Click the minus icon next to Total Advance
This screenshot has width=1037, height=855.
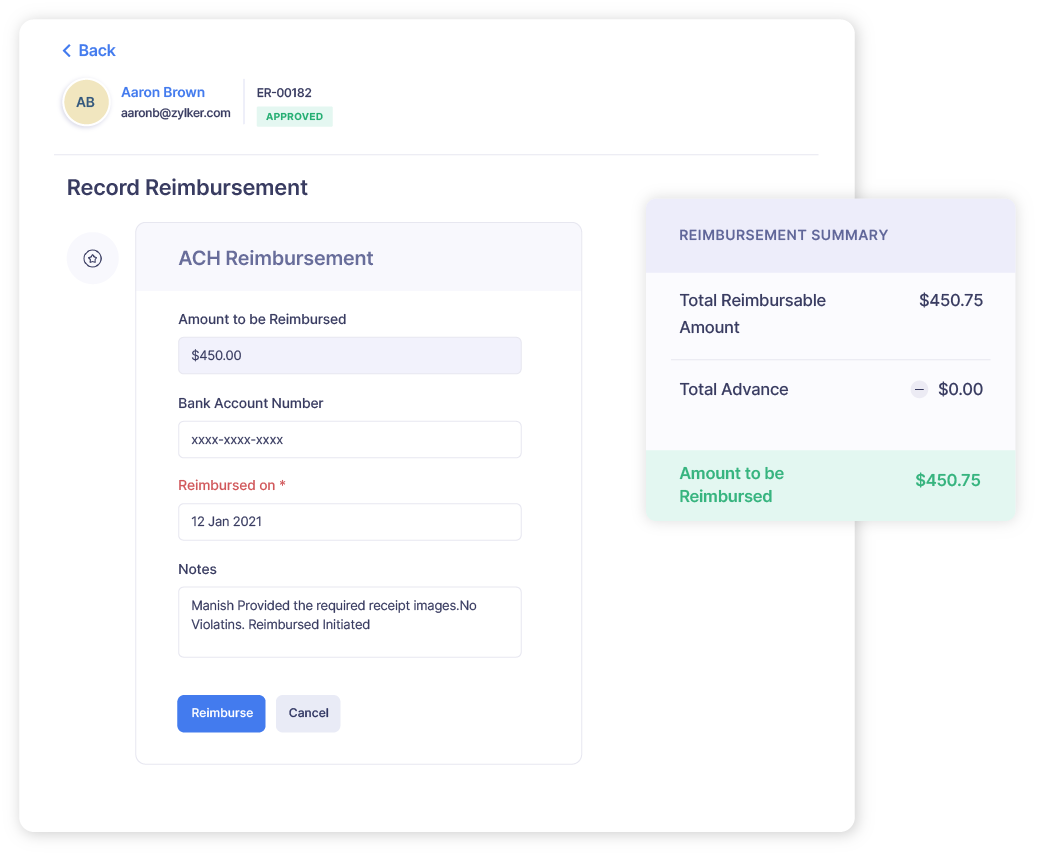[x=919, y=390]
